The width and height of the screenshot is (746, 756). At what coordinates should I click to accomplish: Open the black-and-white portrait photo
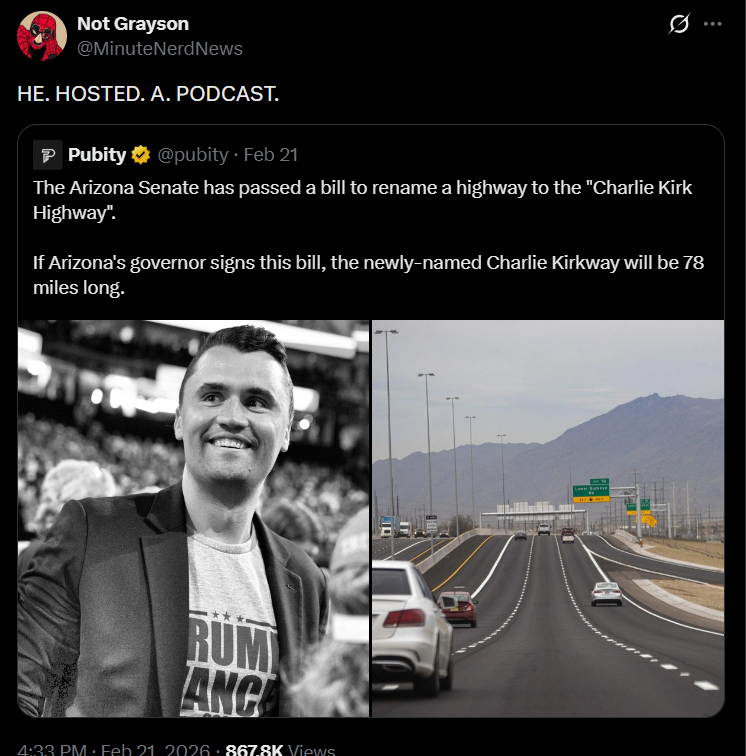click(193, 518)
